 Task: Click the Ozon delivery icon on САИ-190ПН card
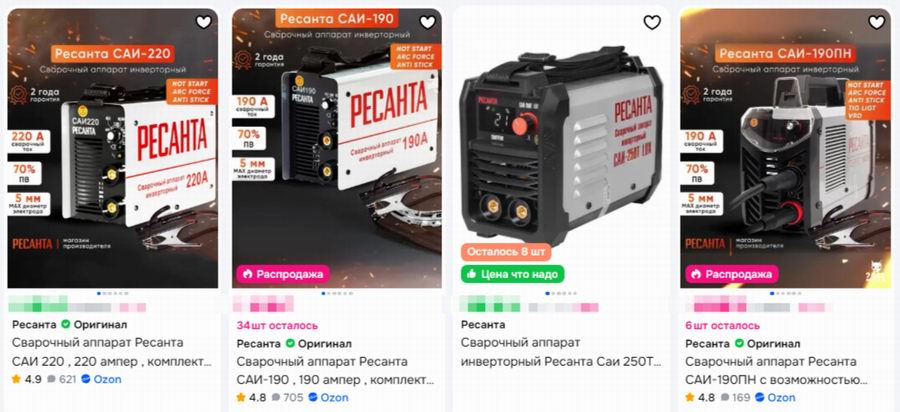760,397
